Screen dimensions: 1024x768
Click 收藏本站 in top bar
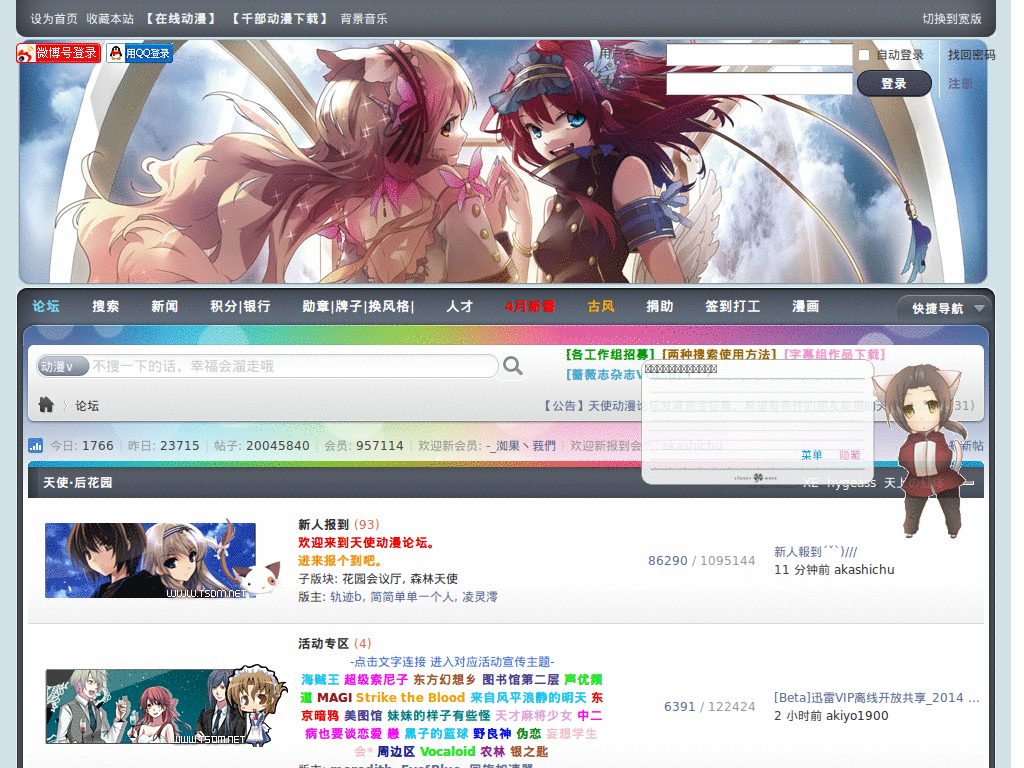110,19
